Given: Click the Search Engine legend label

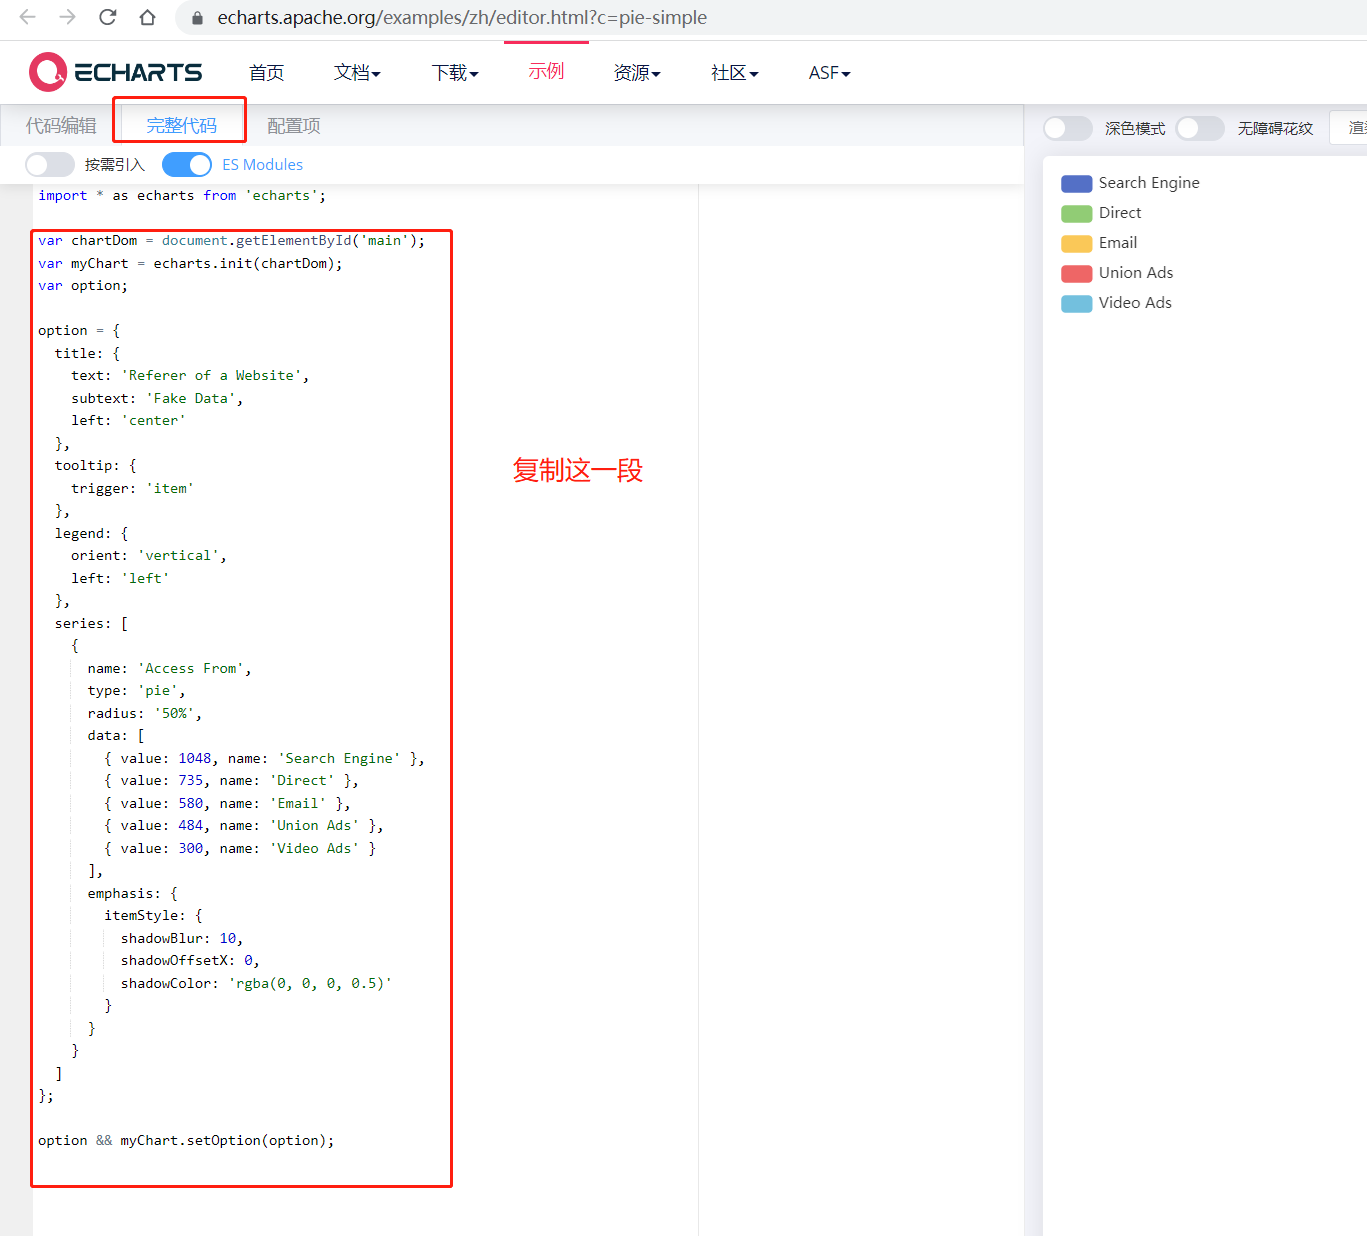Looking at the screenshot, I should [x=1149, y=182].
